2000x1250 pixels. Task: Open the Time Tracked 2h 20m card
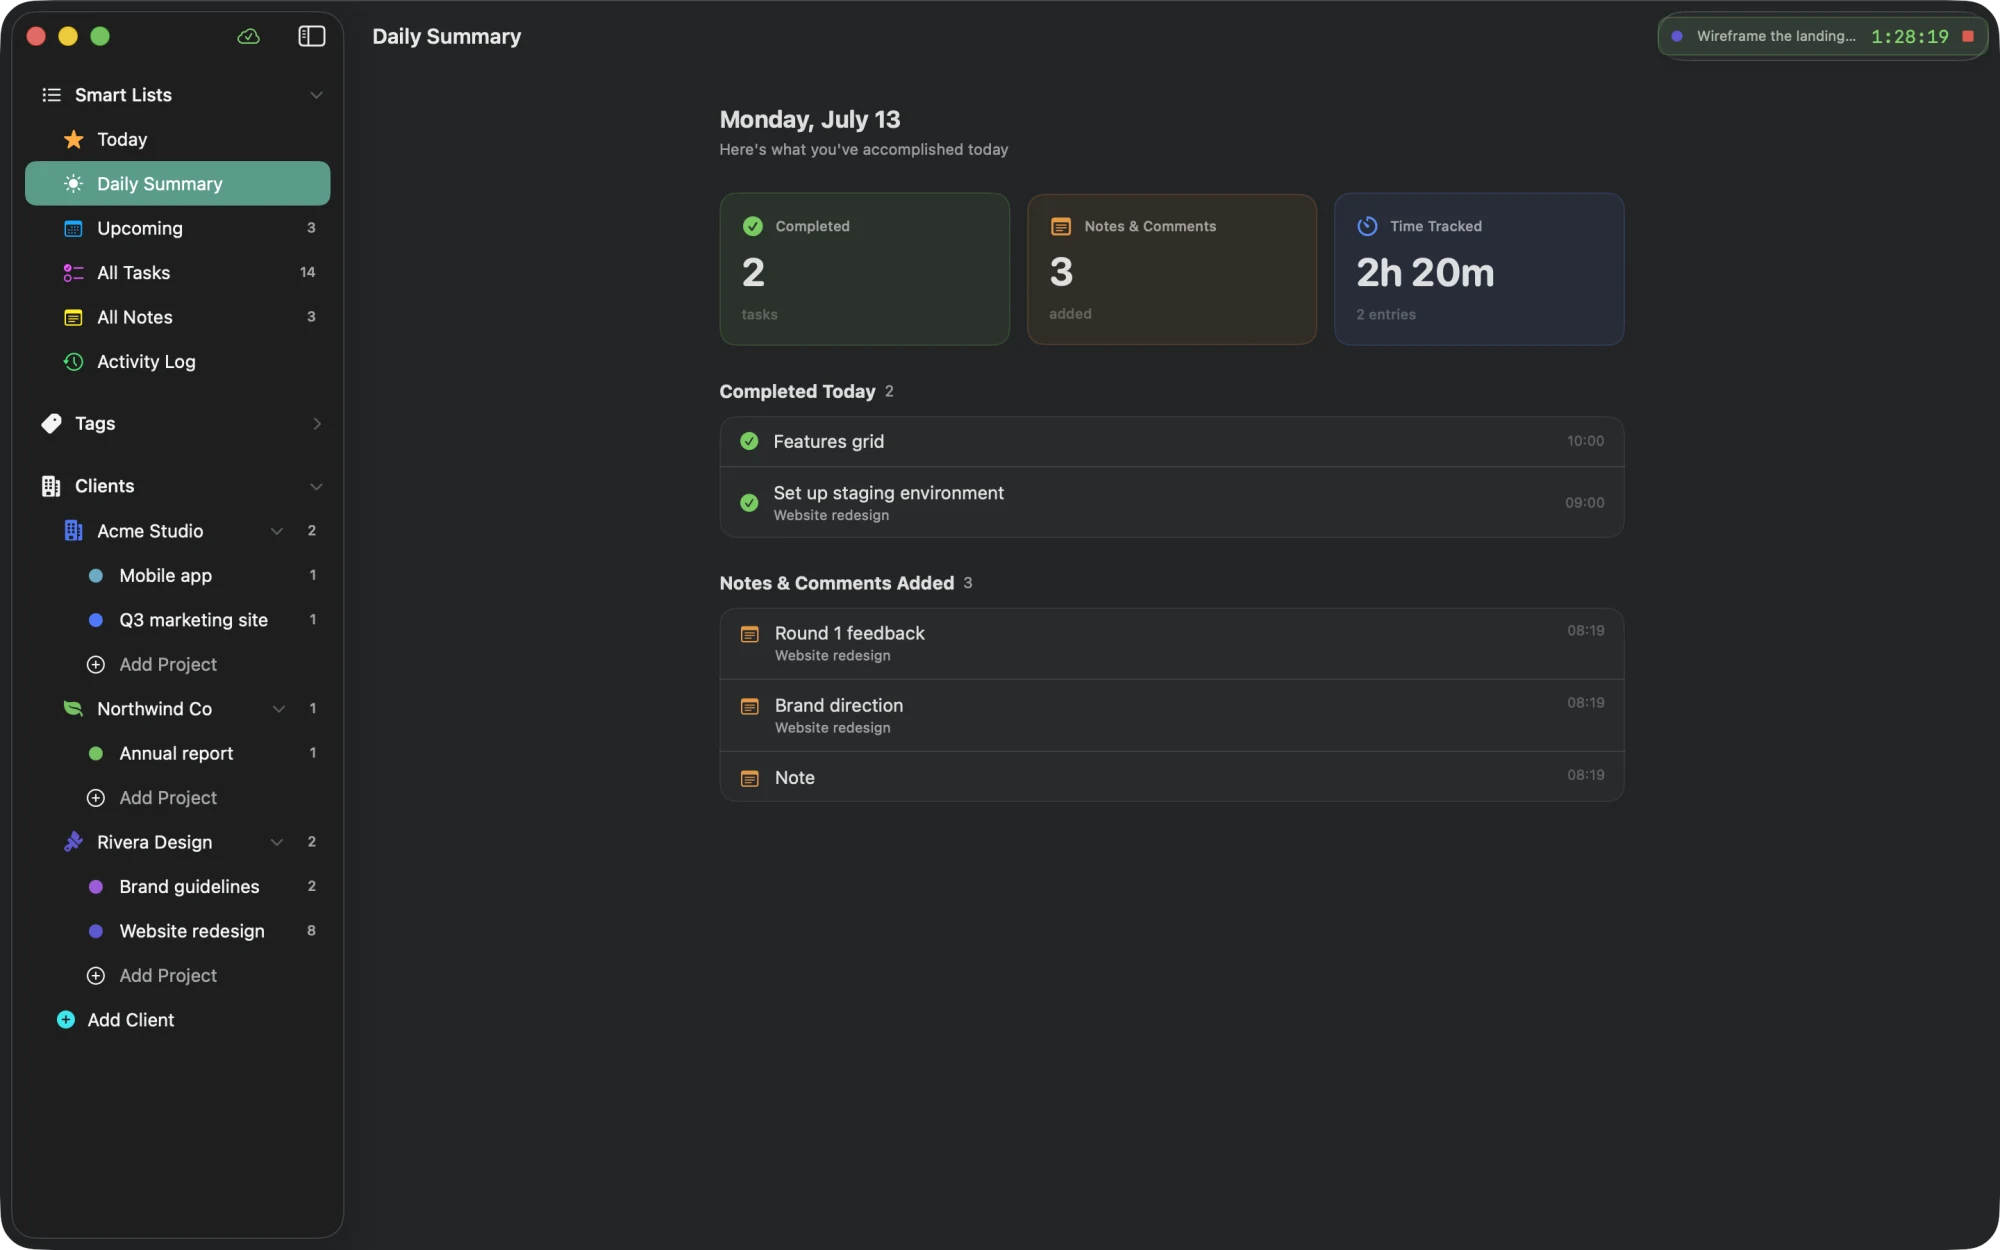click(1479, 269)
